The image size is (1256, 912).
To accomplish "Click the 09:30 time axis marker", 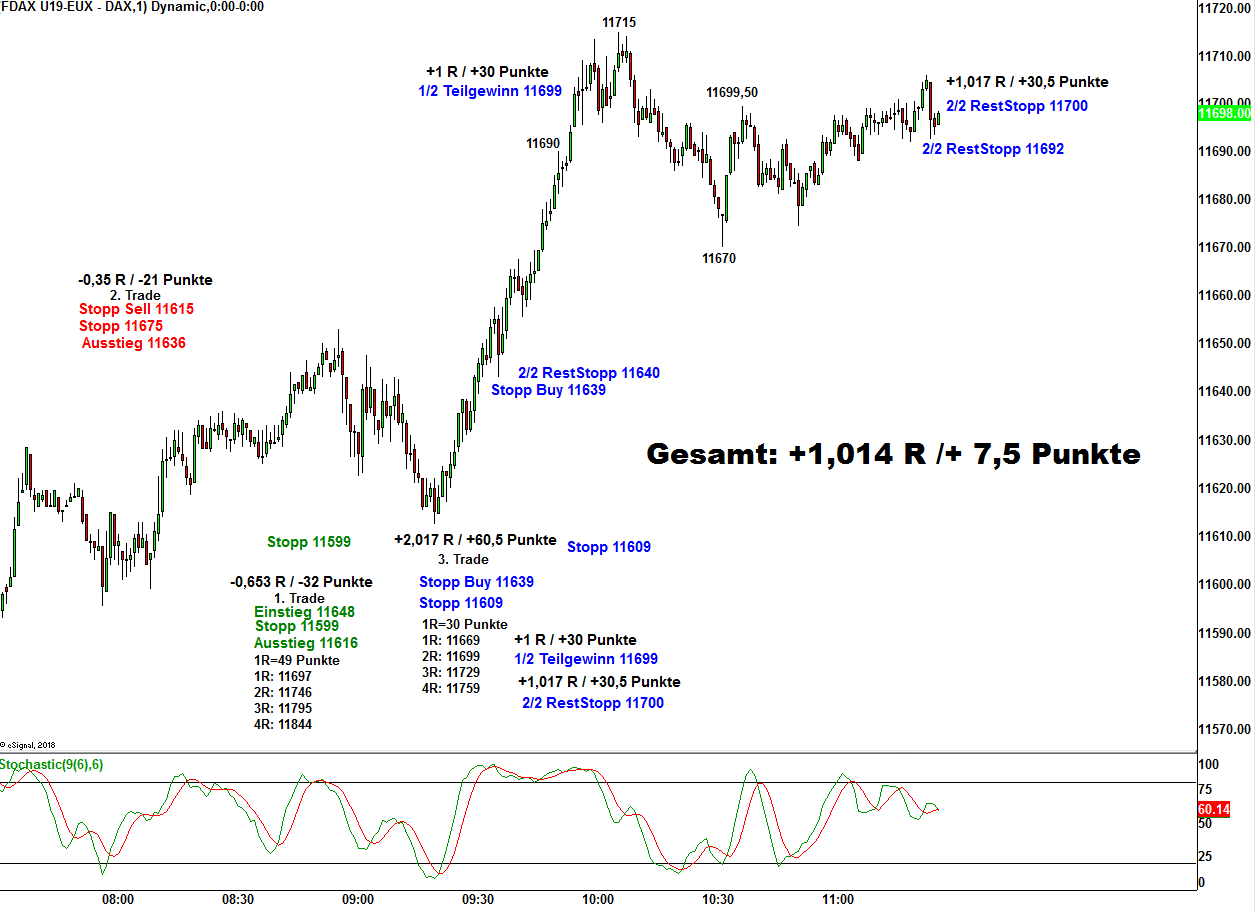I will [x=477, y=899].
